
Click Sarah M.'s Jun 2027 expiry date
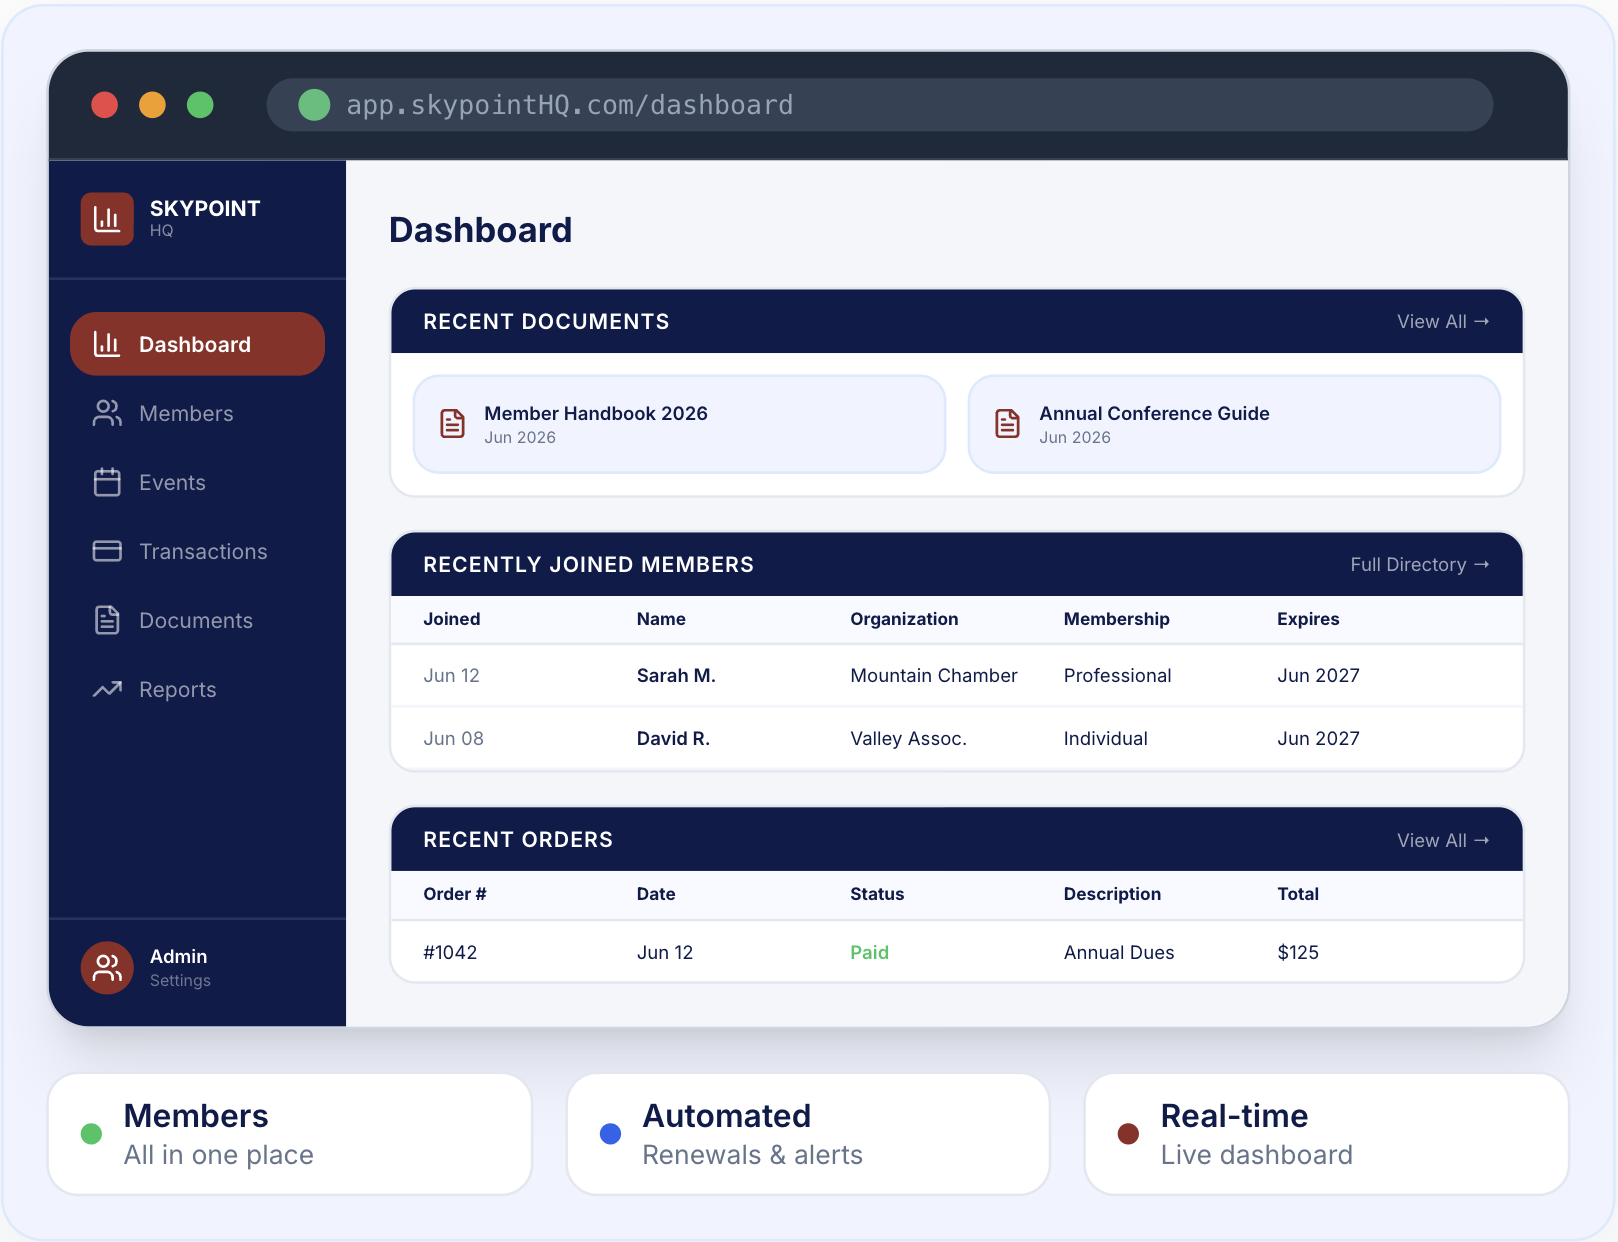click(1318, 675)
